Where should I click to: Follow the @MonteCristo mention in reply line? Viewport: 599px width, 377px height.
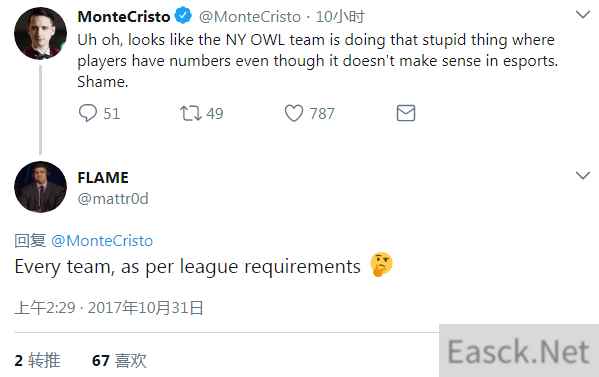(x=102, y=241)
